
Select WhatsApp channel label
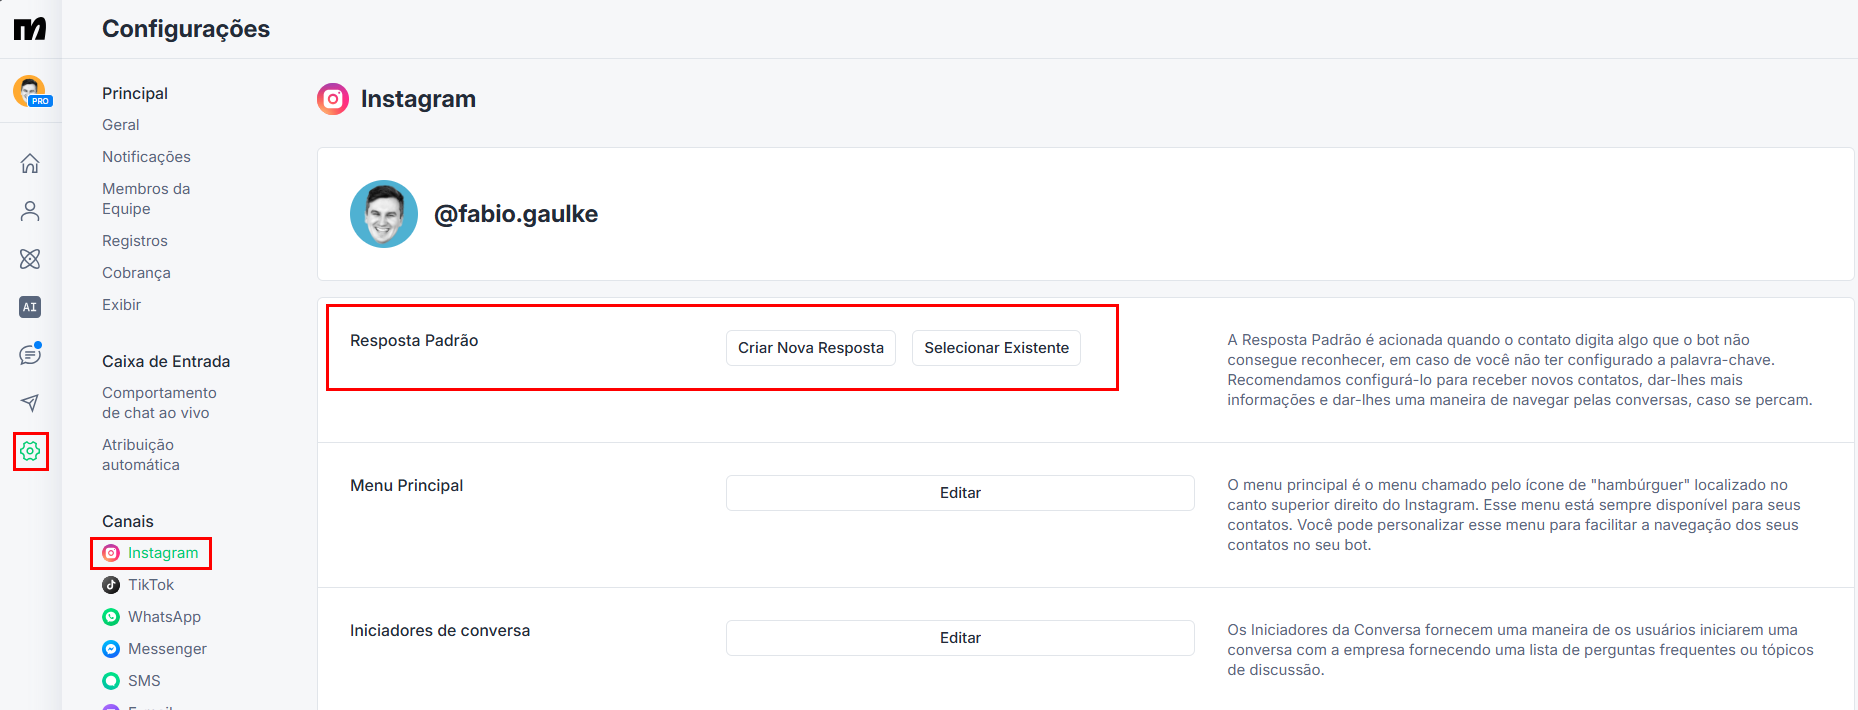(x=164, y=617)
